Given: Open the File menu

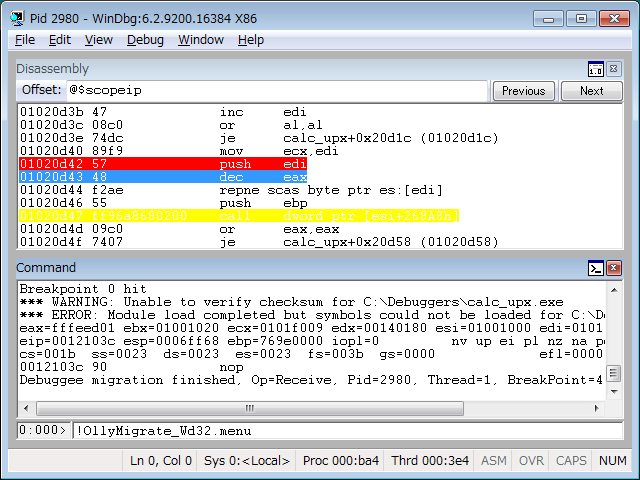Looking at the screenshot, I should pyautogui.click(x=25, y=40).
